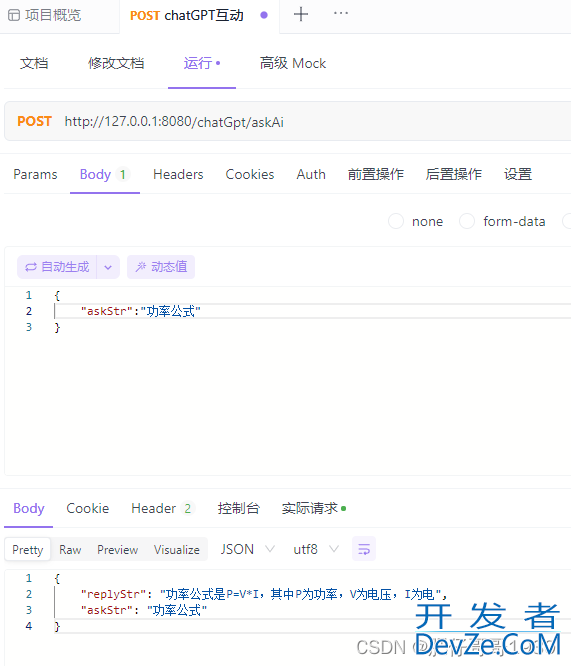Select the request Body tab
571x666 pixels.
point(105,174)
